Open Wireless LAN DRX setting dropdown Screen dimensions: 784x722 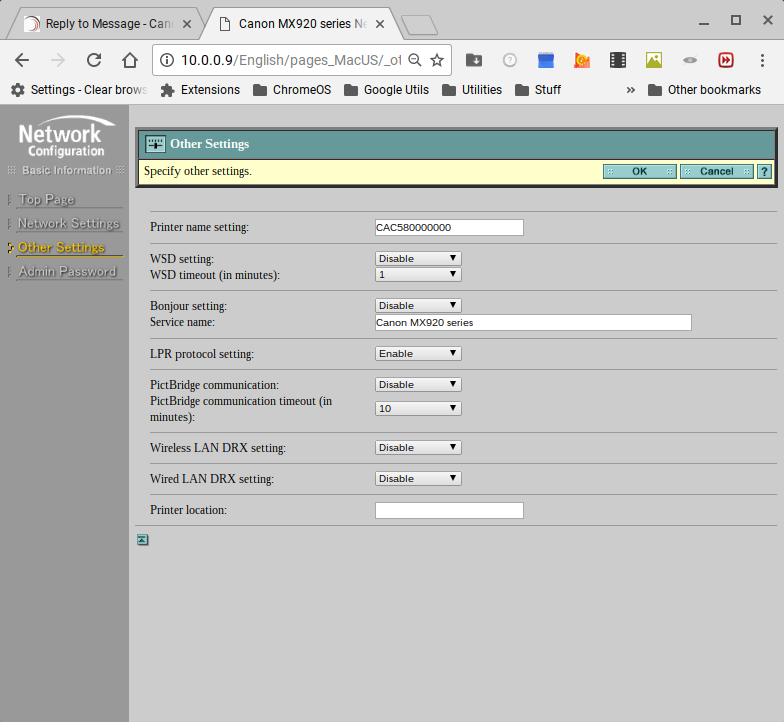pos(418,448)
